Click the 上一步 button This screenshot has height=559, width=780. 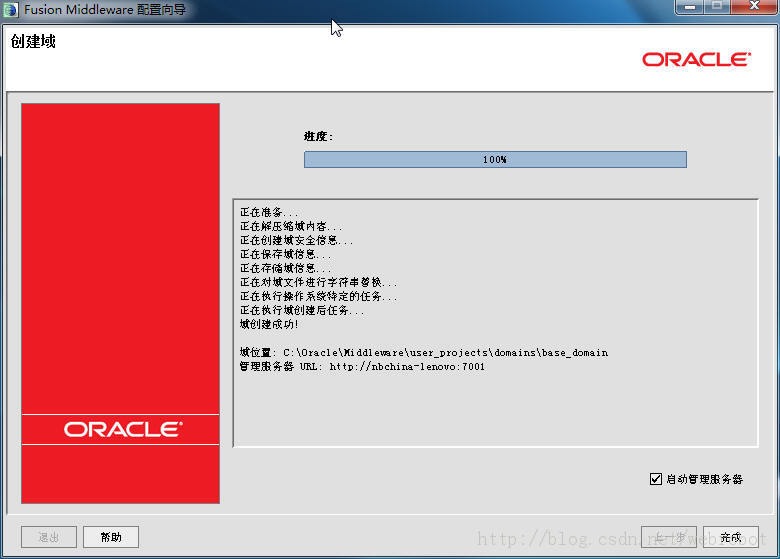click(x=669, y=537)
